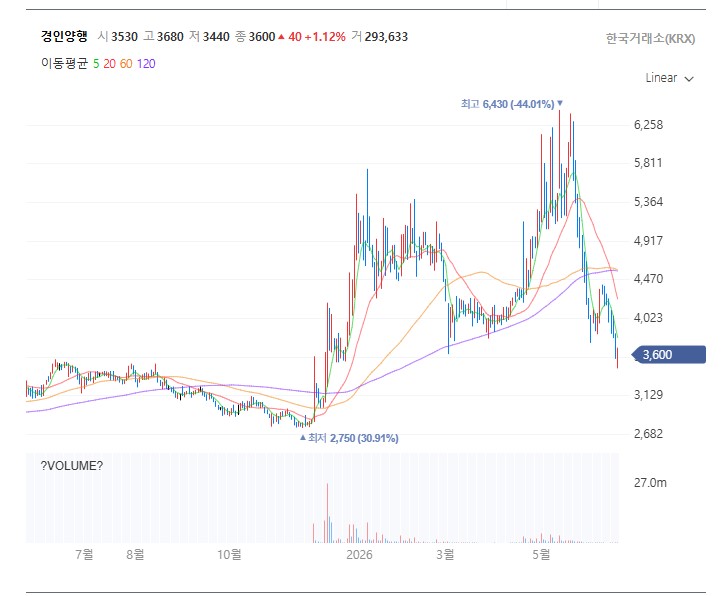Click the 5월 date axis label

point(541,554)
